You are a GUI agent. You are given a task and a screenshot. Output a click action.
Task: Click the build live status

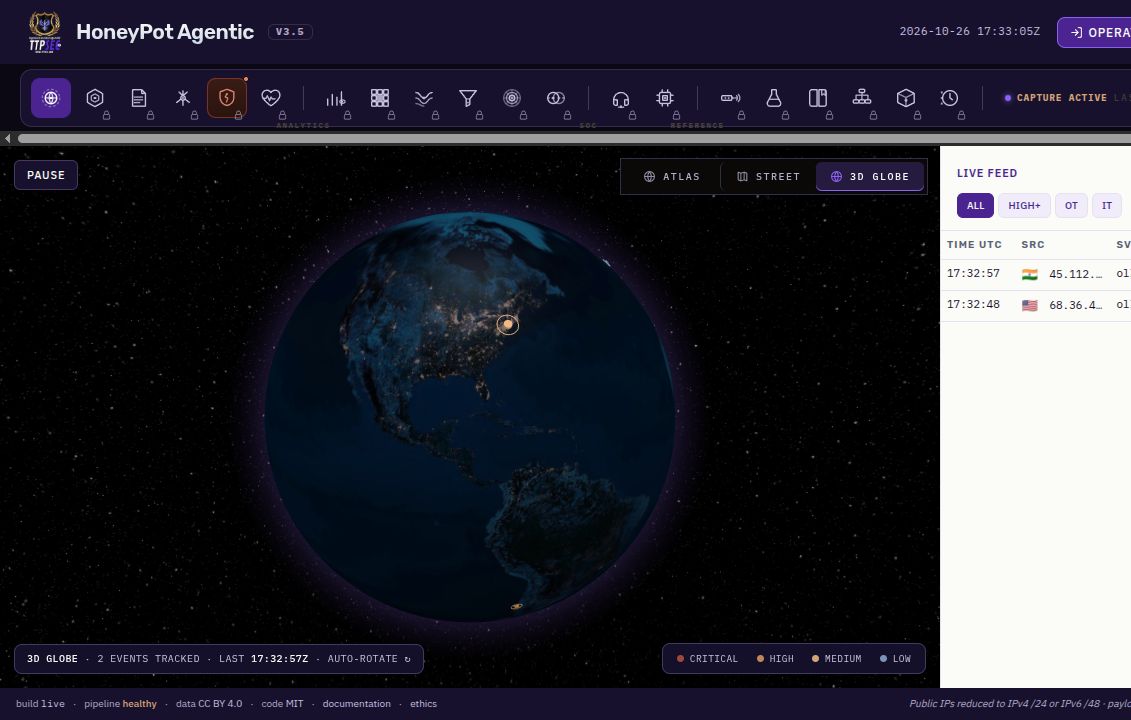coord(40,704)
